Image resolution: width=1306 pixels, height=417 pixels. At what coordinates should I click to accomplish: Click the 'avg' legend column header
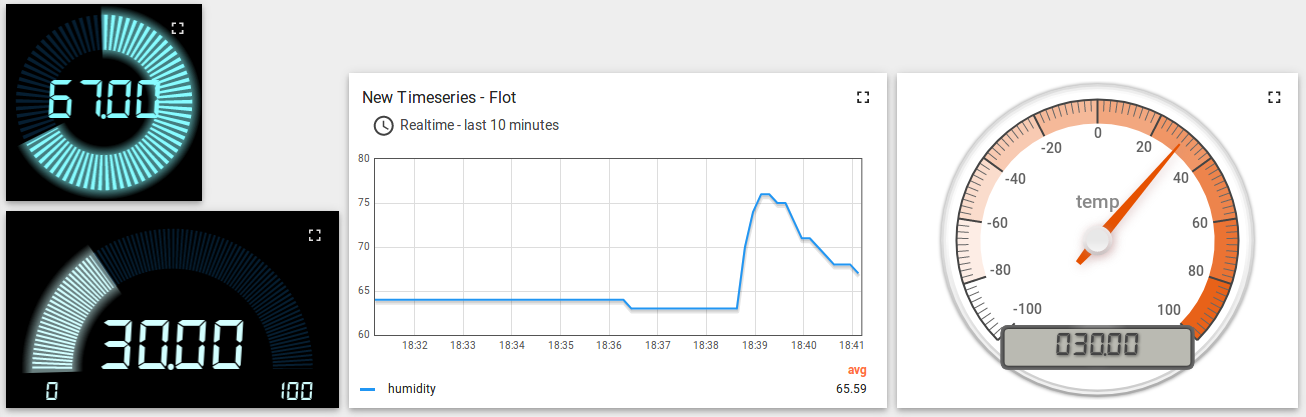[856, 370]
